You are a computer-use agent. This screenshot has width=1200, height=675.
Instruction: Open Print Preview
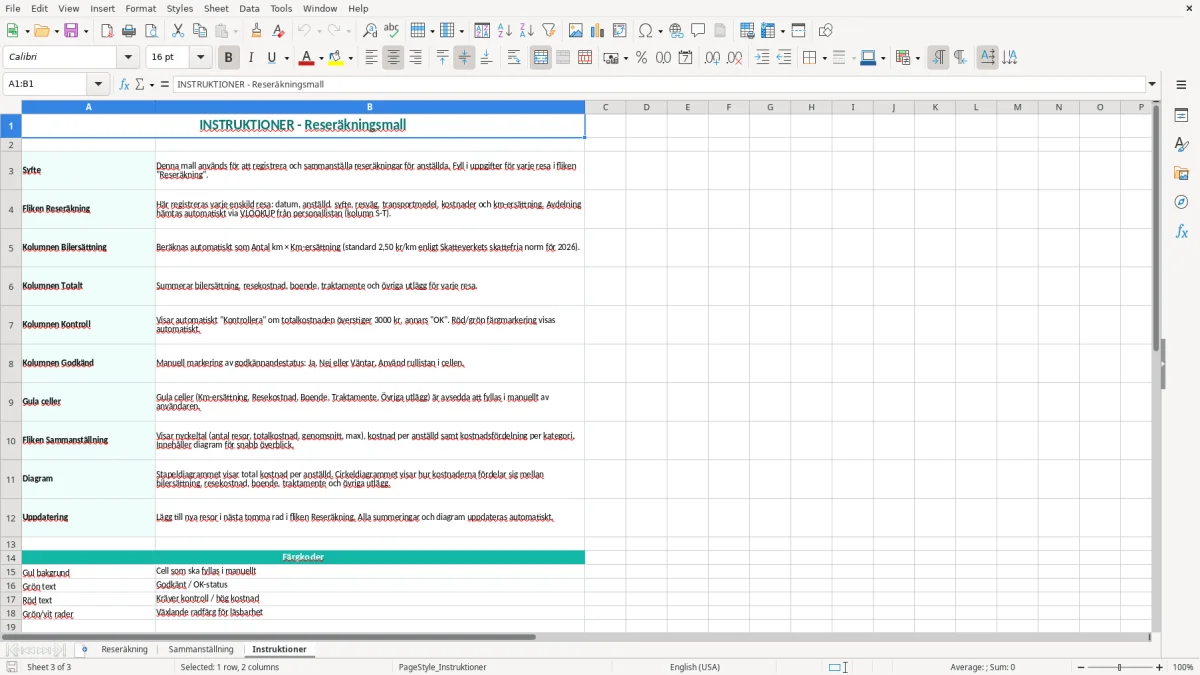150,31
